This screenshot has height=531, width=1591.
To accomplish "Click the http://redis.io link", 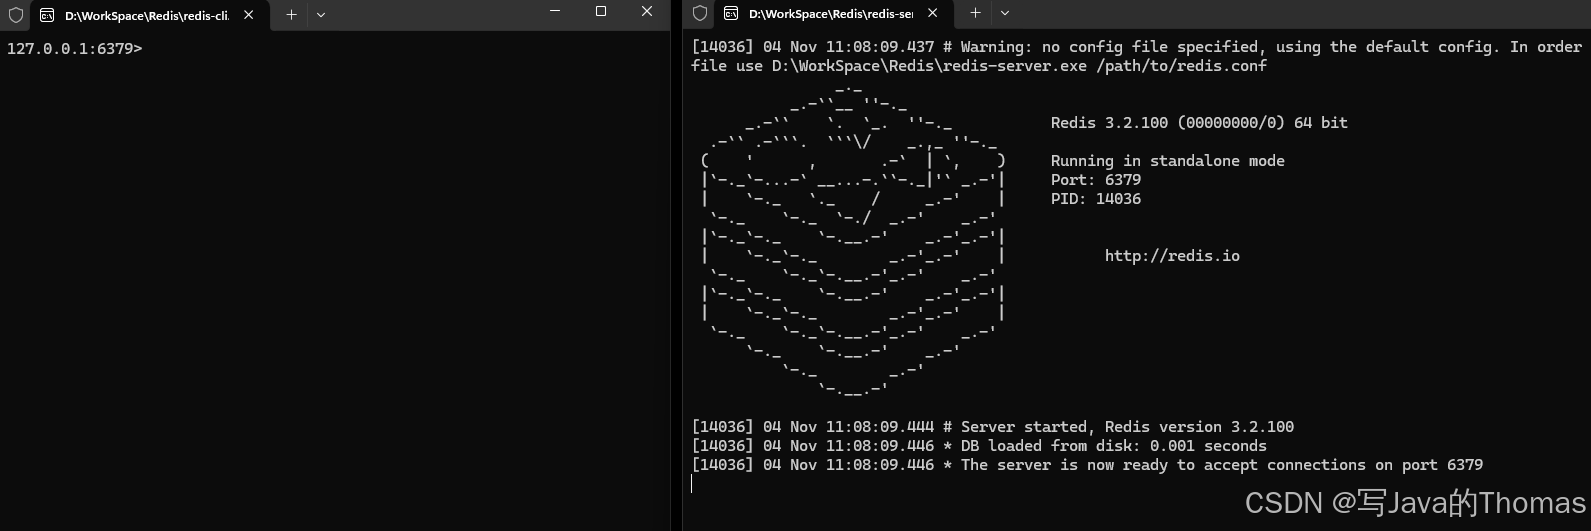I will [1172, 256].
